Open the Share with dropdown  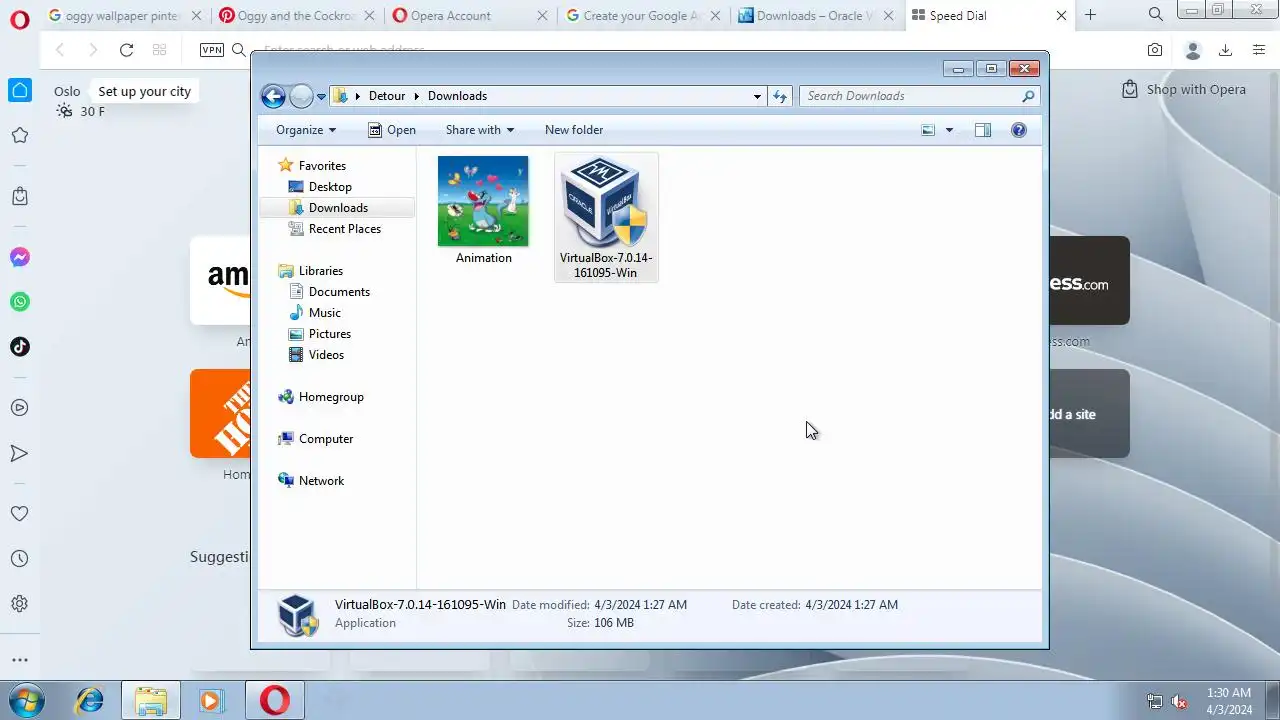click(x=480, y=130)
